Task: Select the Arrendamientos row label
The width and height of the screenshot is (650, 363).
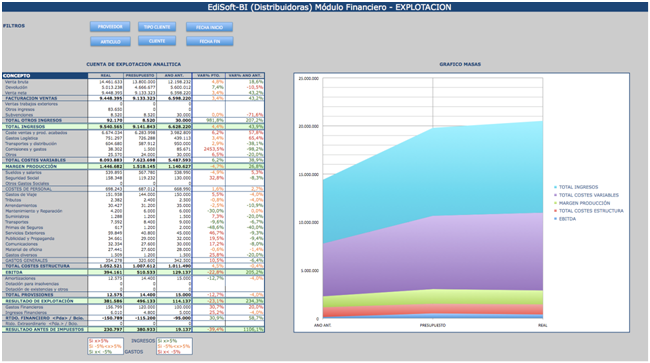Action: (x=21, y=205)
